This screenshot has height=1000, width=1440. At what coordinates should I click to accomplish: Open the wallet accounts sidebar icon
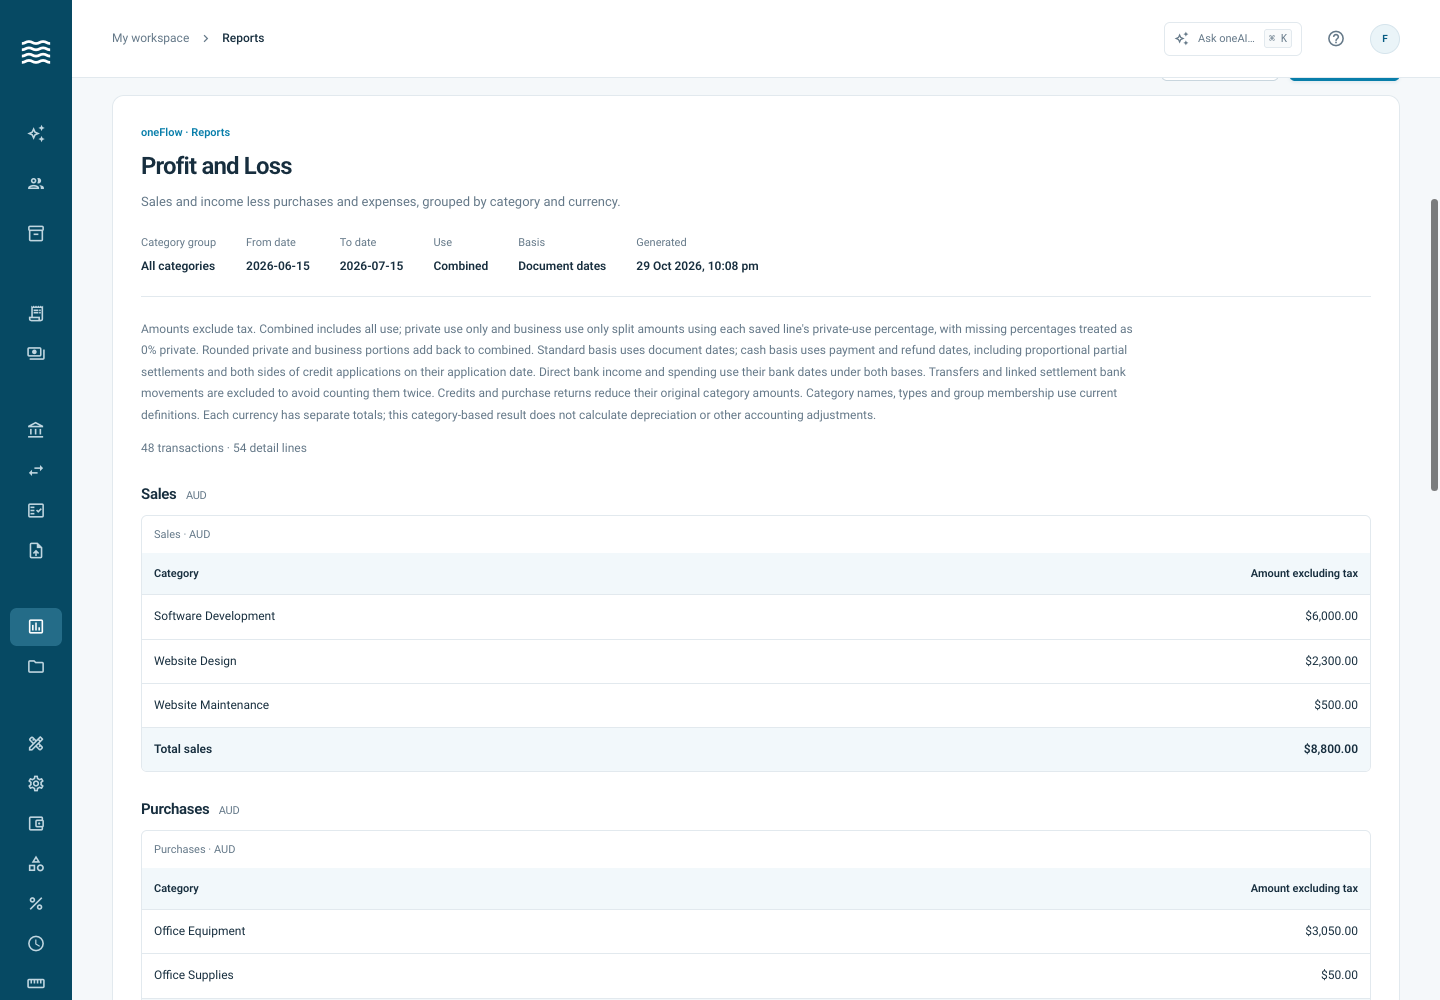pyautogui.click(x=36, y=824)
